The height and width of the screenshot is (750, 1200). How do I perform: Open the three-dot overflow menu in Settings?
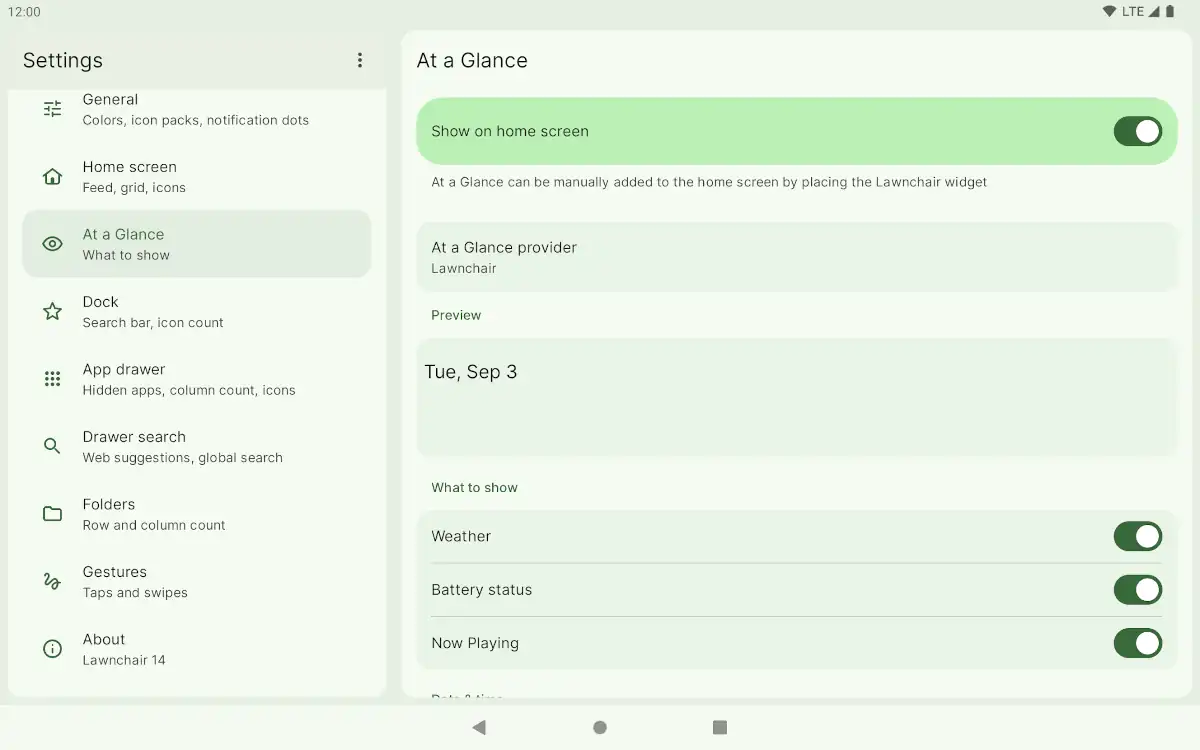360,60
